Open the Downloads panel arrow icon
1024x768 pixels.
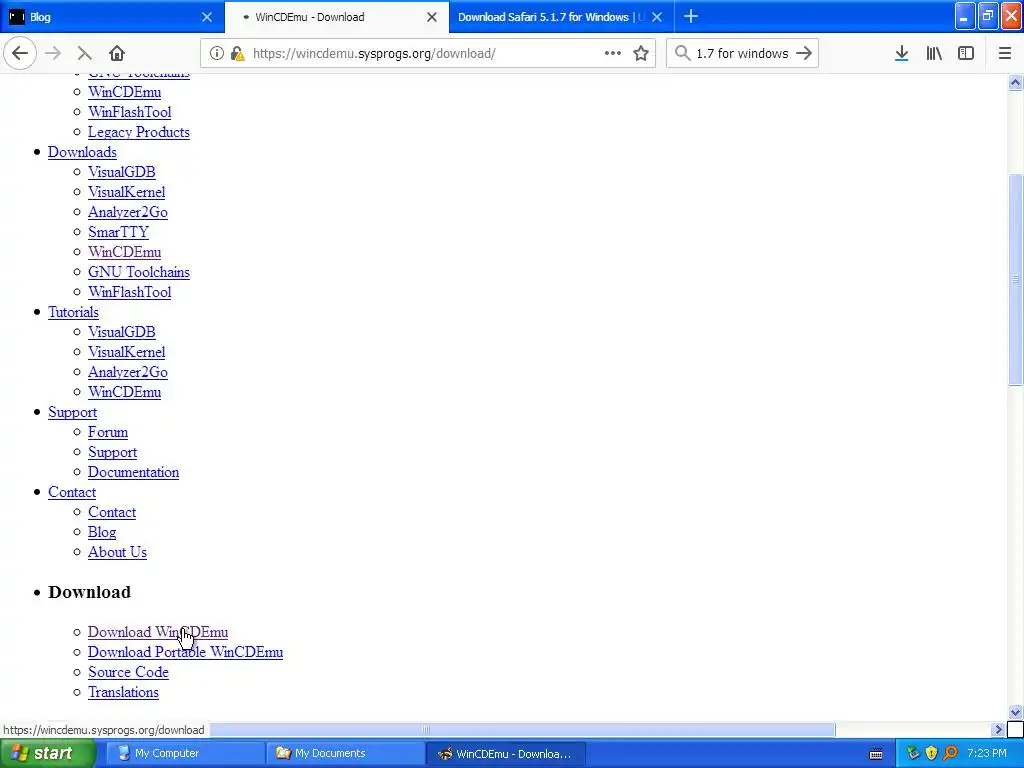point(901,54)
